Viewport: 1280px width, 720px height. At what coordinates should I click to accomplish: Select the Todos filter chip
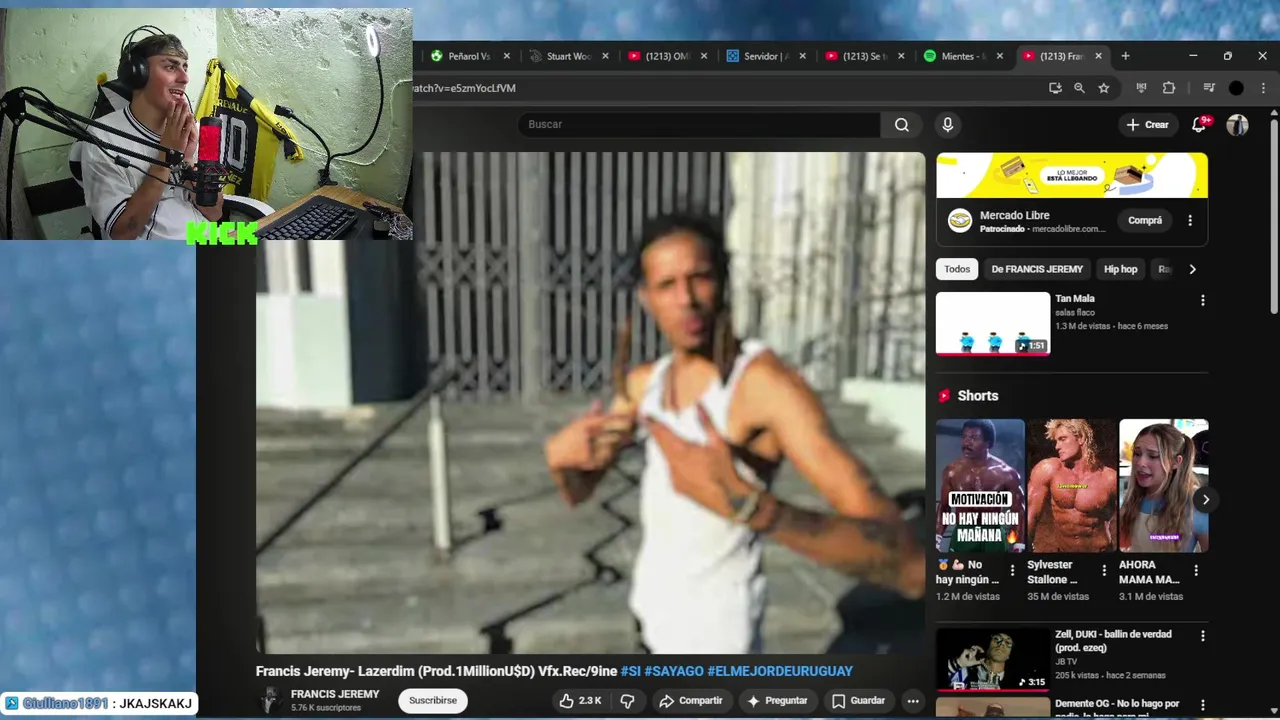[x=957, y=269]
